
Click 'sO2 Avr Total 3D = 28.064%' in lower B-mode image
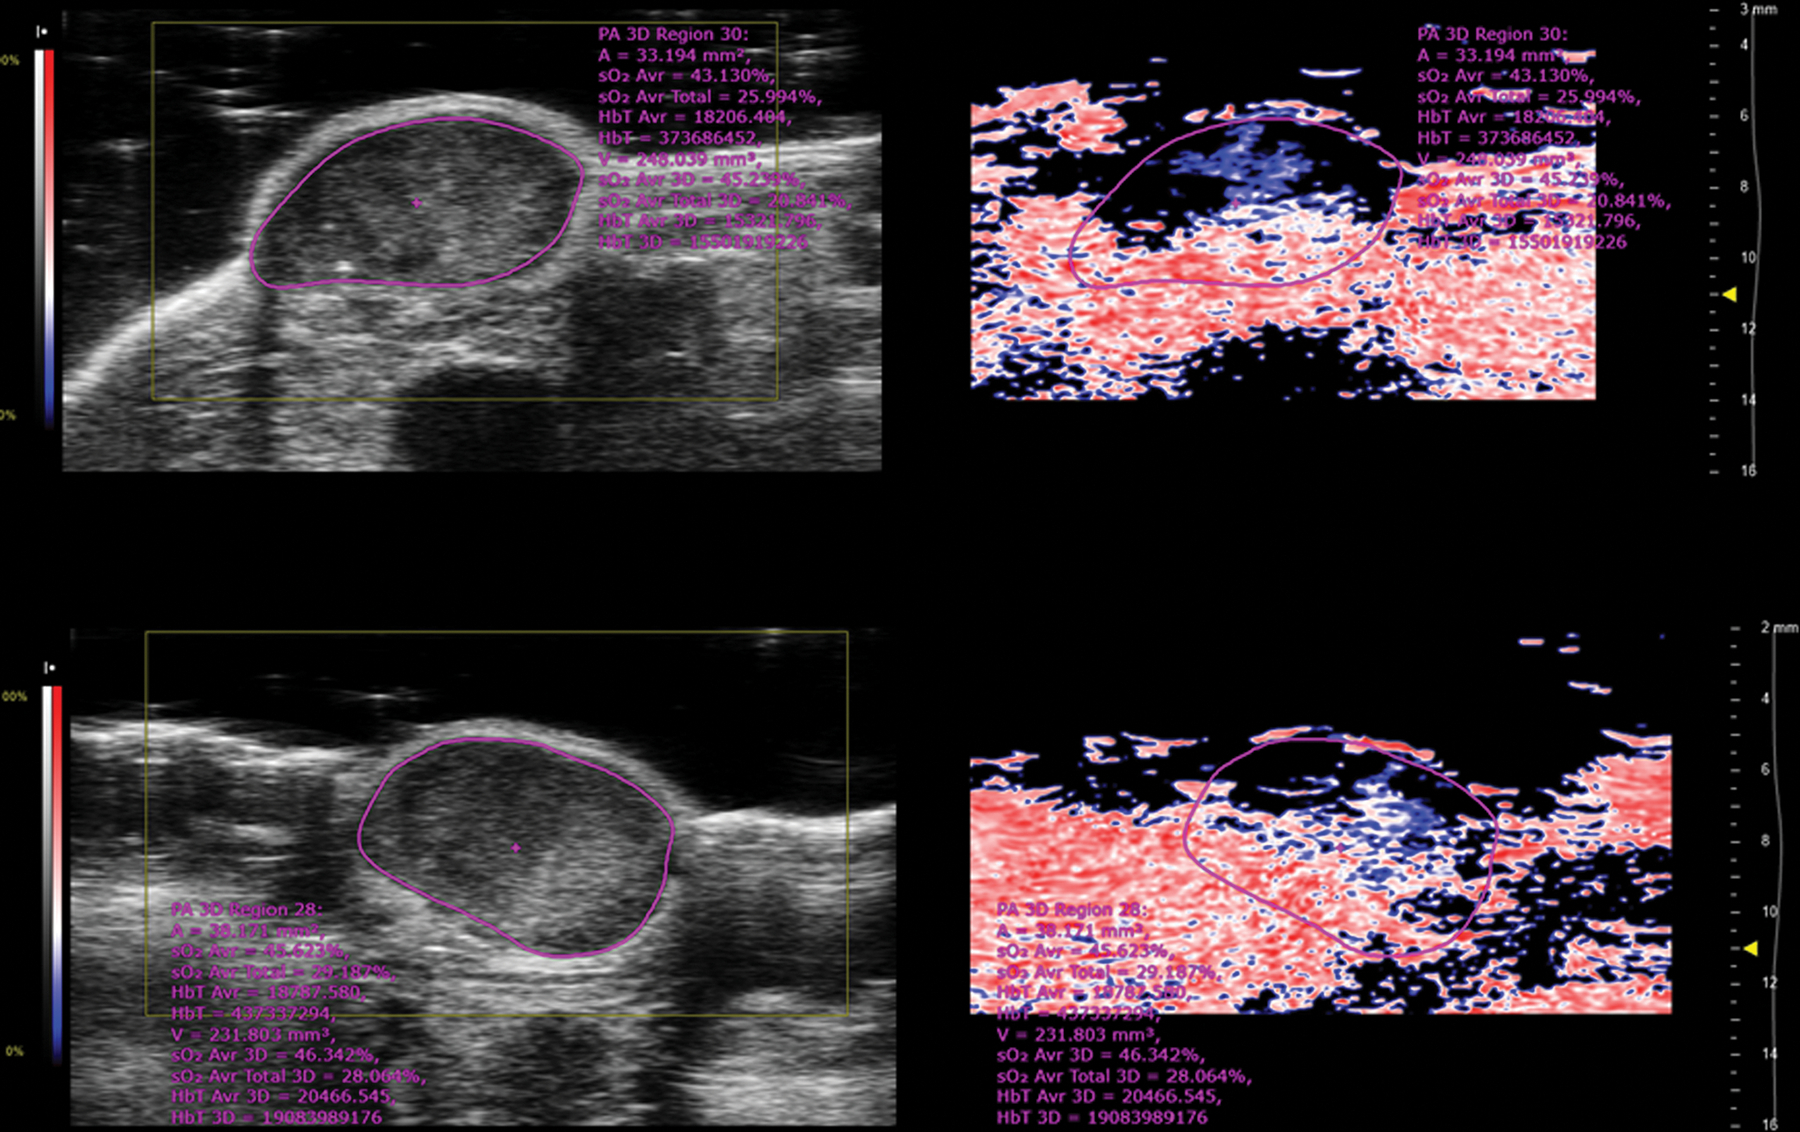coord(298,1076)
